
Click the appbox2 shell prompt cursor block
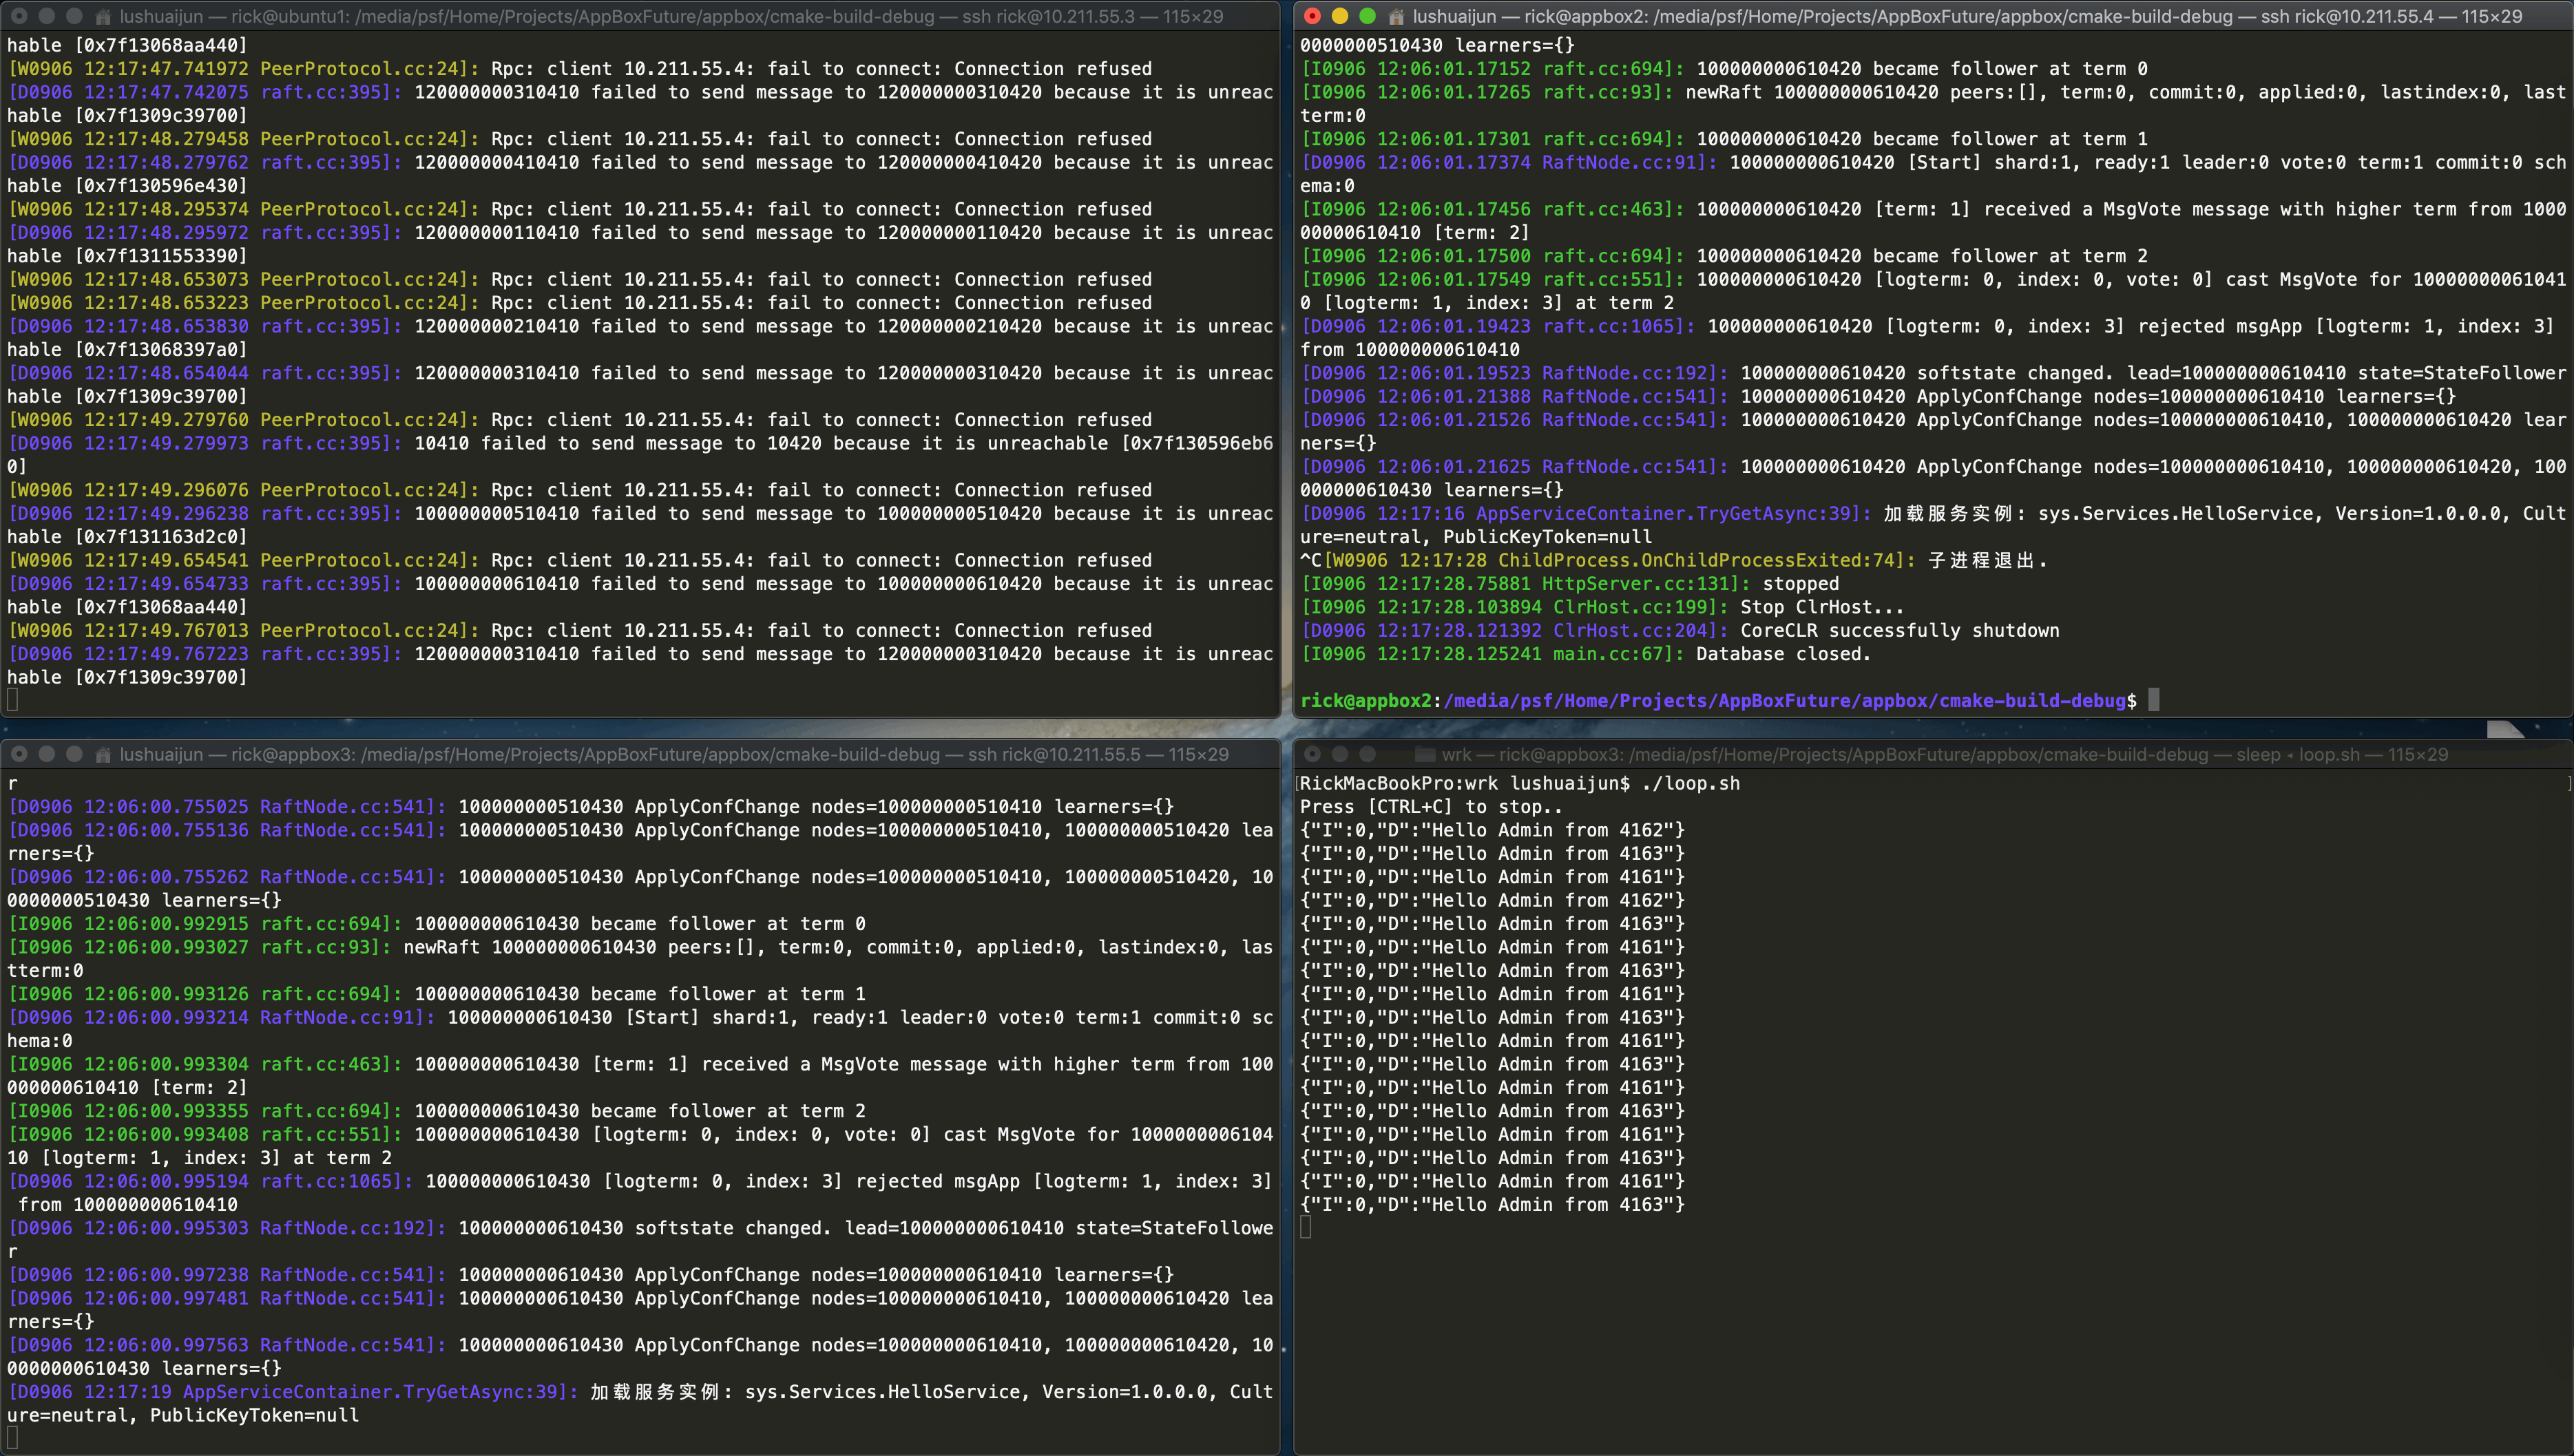pos(2153,700)
